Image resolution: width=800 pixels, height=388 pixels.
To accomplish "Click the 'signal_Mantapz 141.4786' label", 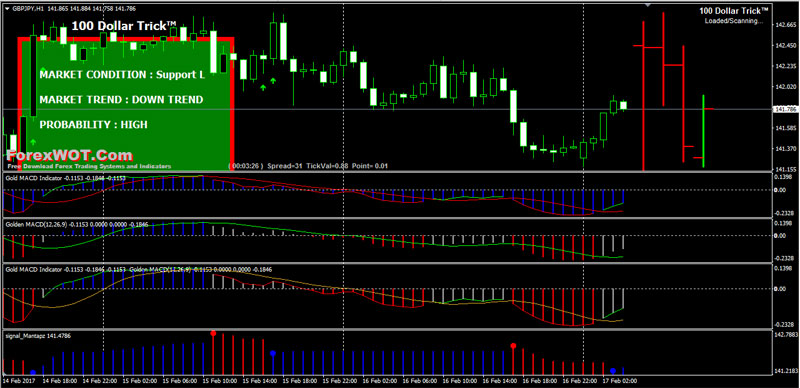I will click(x=38, y=335).
